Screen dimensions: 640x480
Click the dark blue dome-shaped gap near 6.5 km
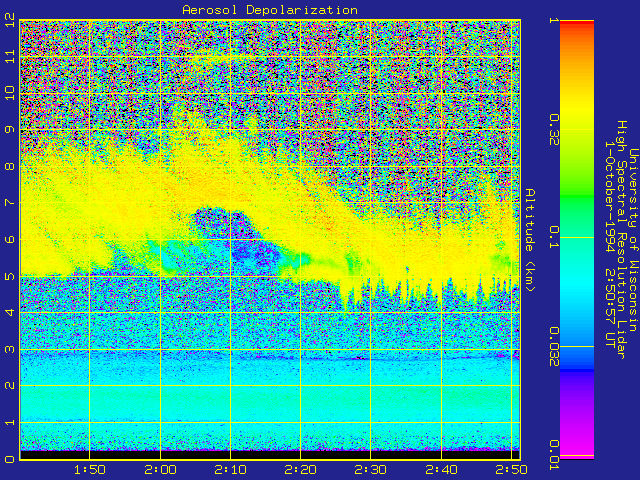pos(222,222)
